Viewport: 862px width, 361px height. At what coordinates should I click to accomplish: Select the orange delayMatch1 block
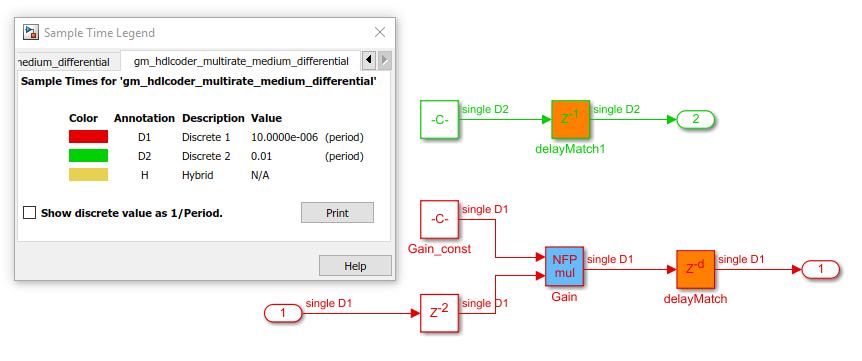[571, 120]
